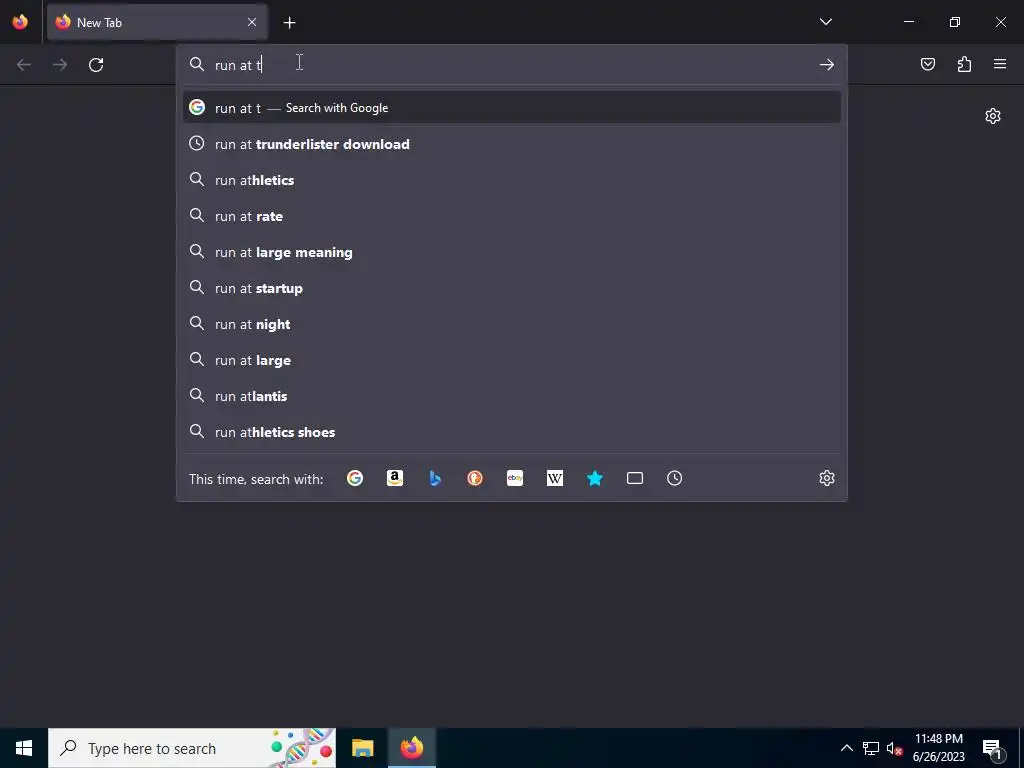Click the Go arrow in address bar

click(x=827, y=65)
